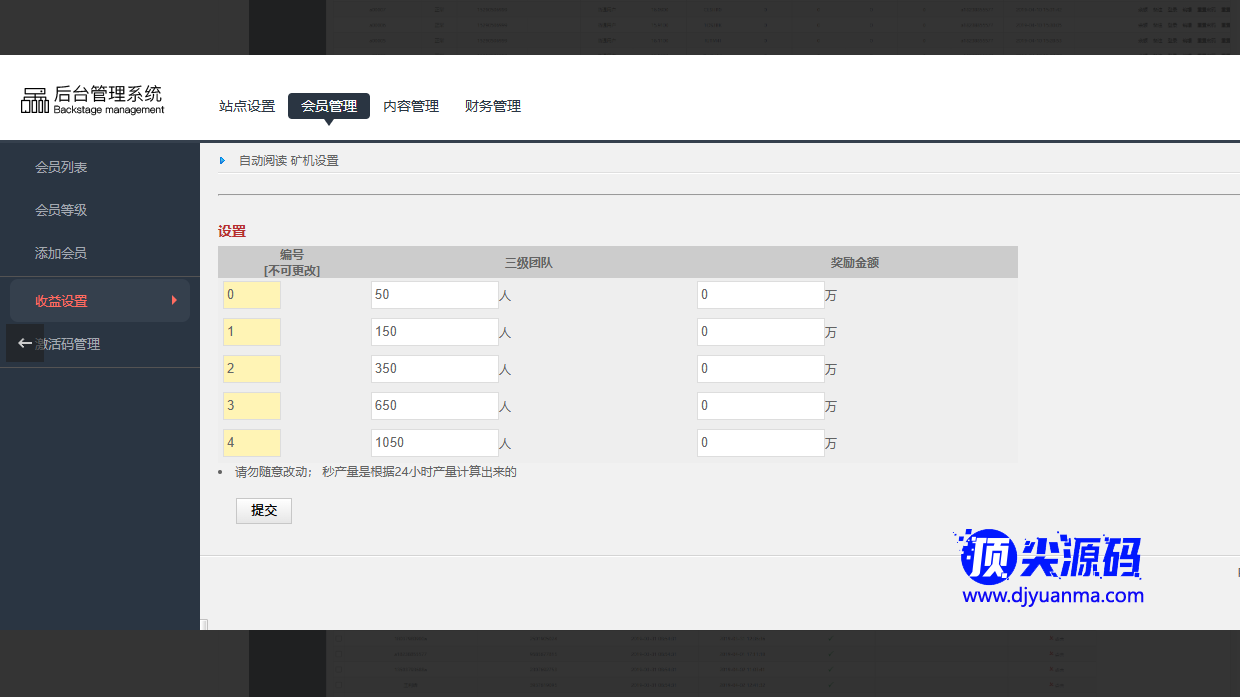The height and width of the screenshot is (697, 1240).
Task: Click the reward amount field for row 0
Action: point(760,295)
